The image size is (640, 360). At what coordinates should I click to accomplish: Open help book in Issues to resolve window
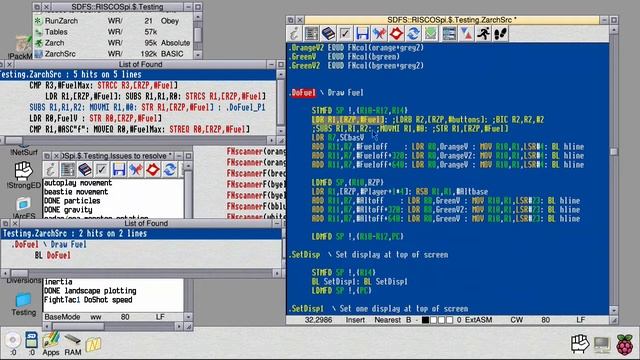[x=84, y=169]
